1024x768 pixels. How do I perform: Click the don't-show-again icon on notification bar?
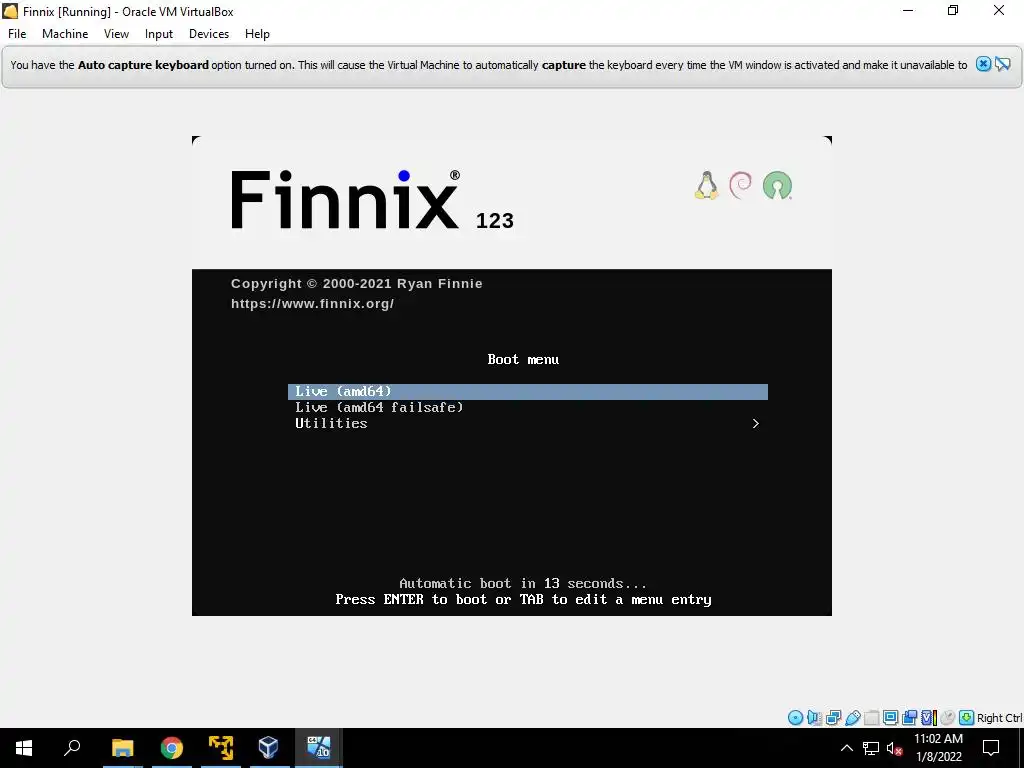(1002, 64)
